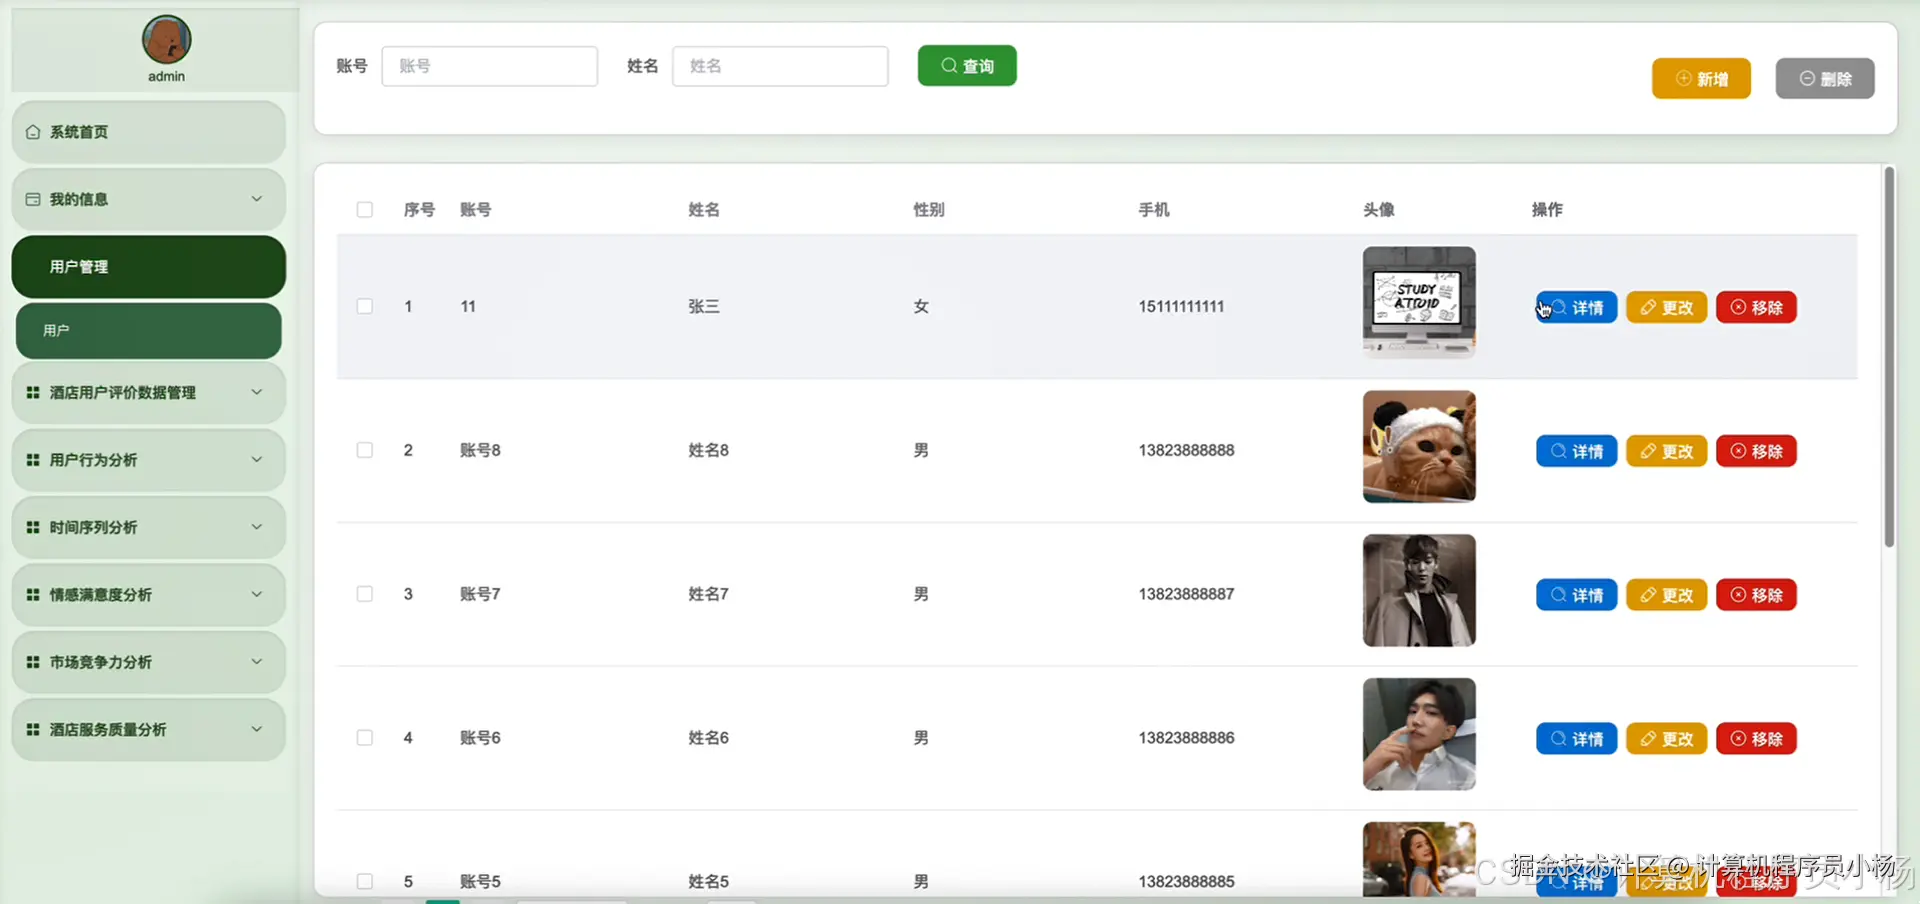
Task: Click the name cell 姓名7
Action: pos(708,595)
